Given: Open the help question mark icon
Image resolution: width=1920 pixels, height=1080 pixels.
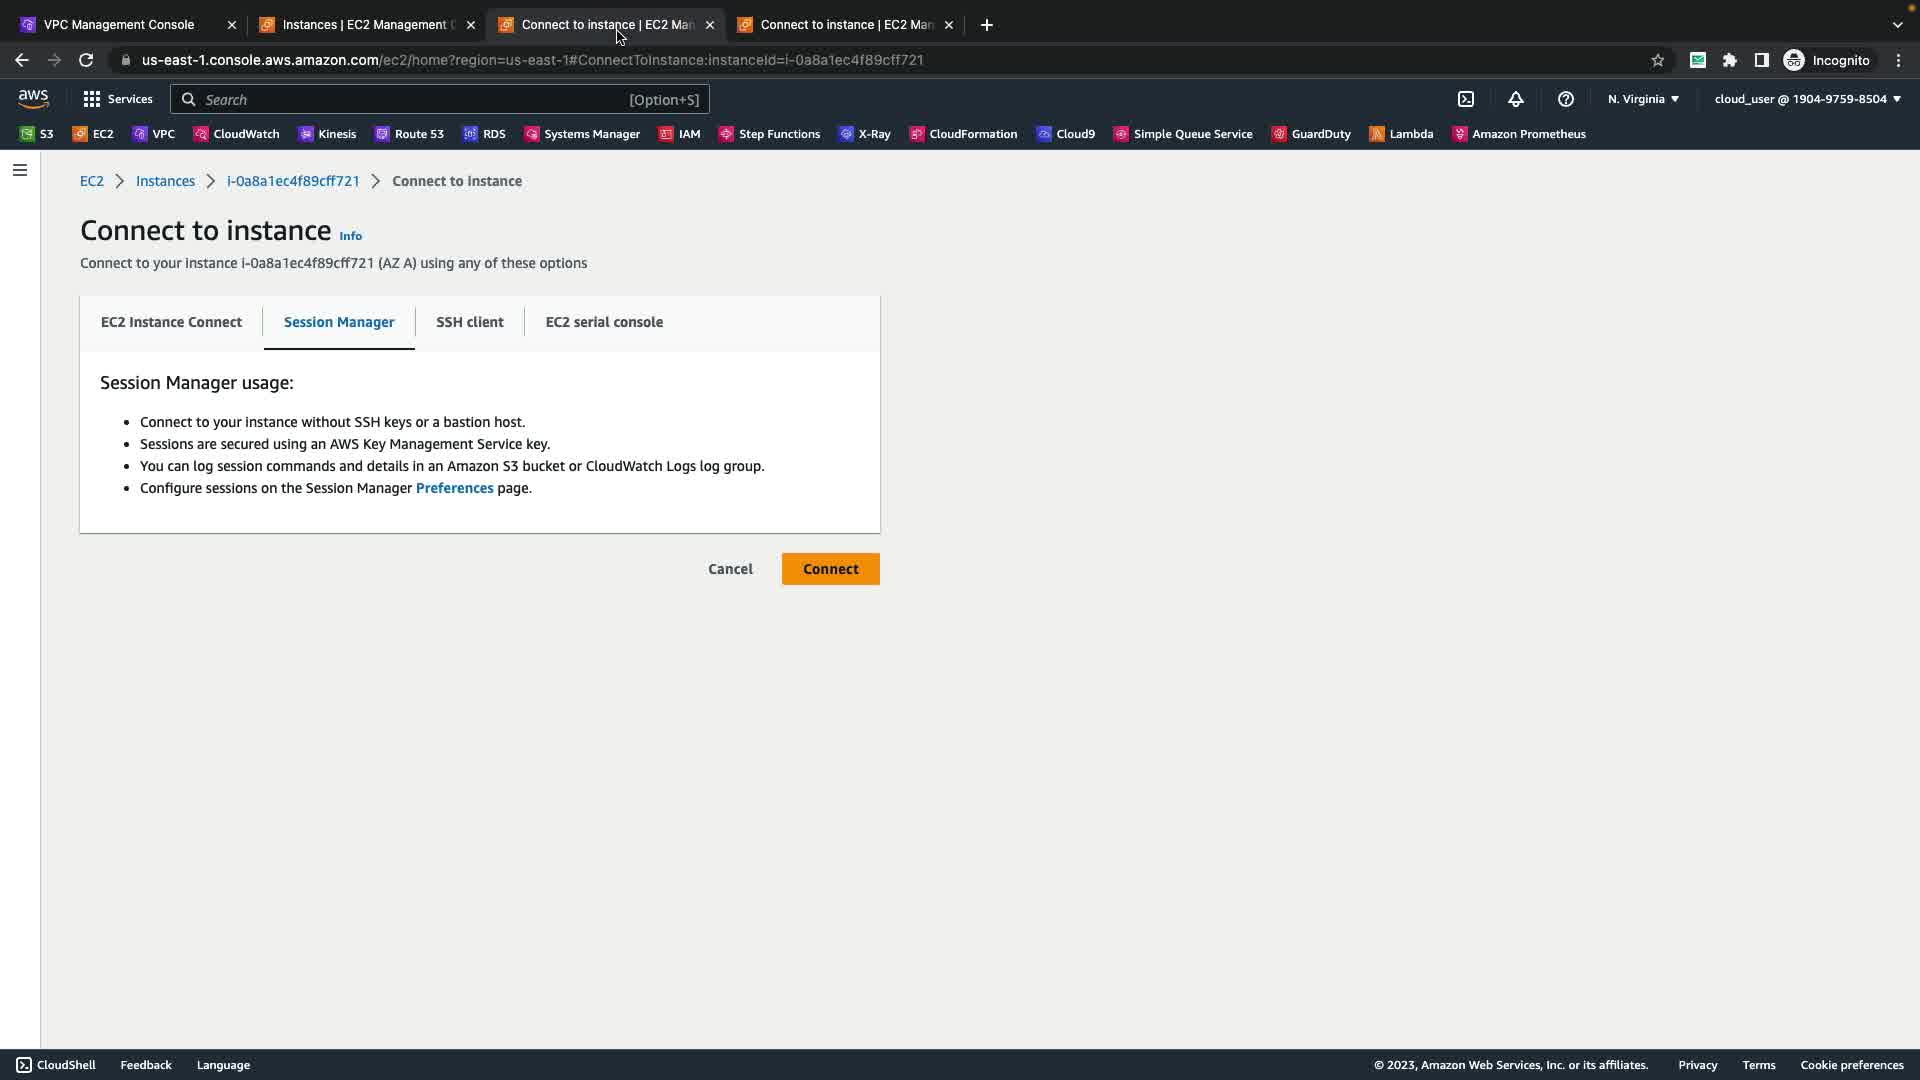Looking at the screenshot, I should [1566, 99].
